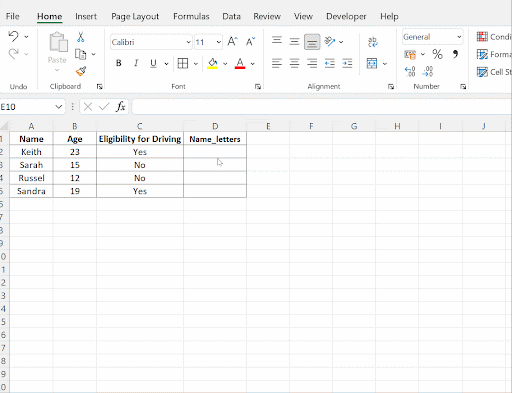
Task: Open the File tab
Action: 13,16
